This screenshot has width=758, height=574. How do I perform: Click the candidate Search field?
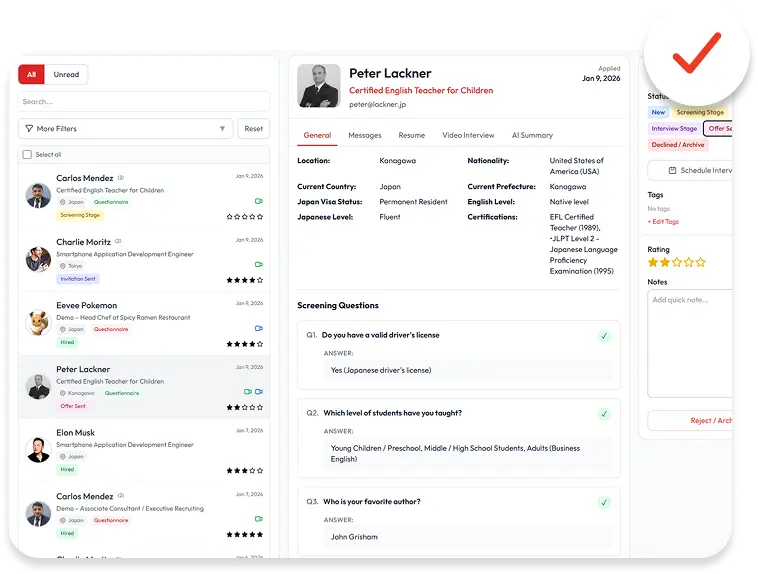click(x=144, y=102)
